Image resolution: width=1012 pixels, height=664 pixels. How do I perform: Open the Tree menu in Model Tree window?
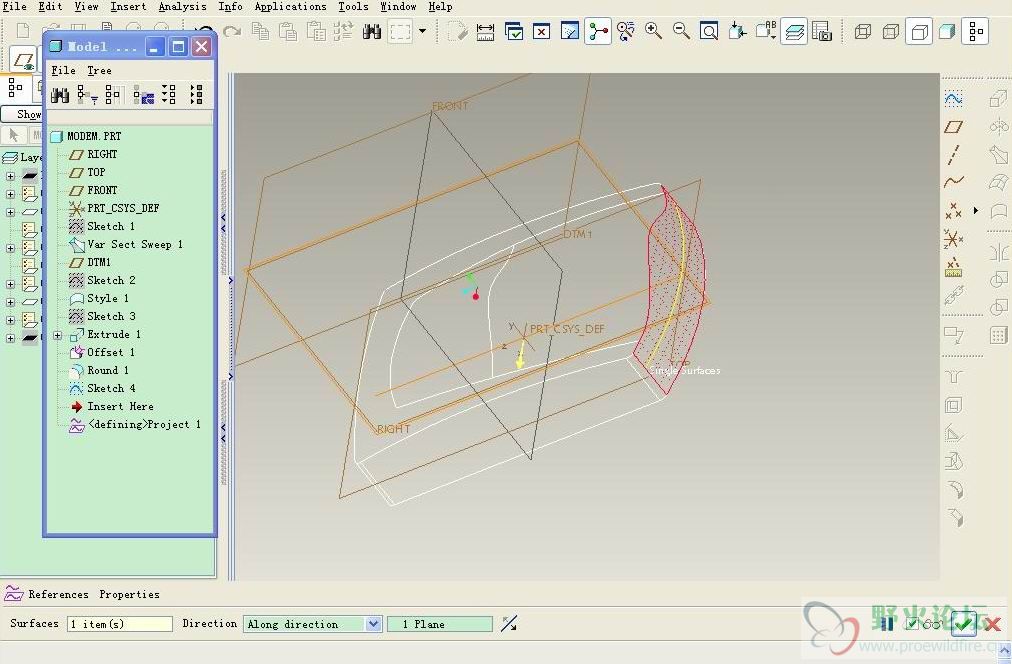[x=99, y=70]
